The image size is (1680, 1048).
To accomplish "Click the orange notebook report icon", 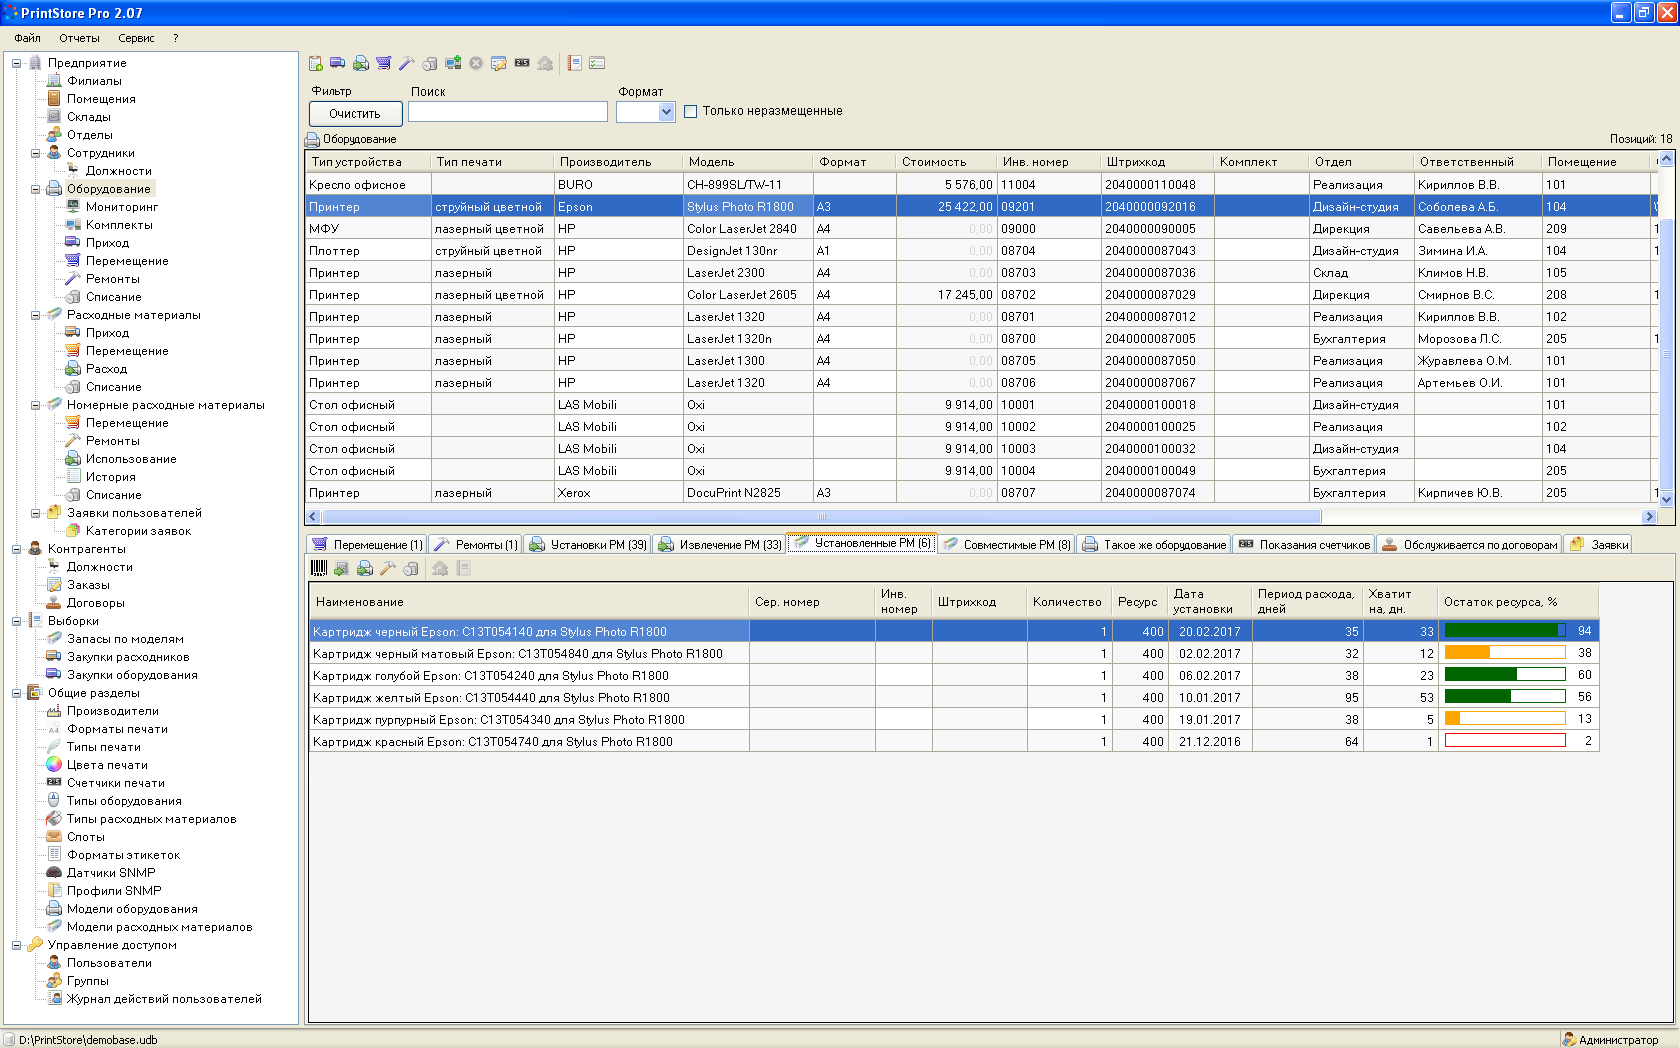I will [575, 63].
